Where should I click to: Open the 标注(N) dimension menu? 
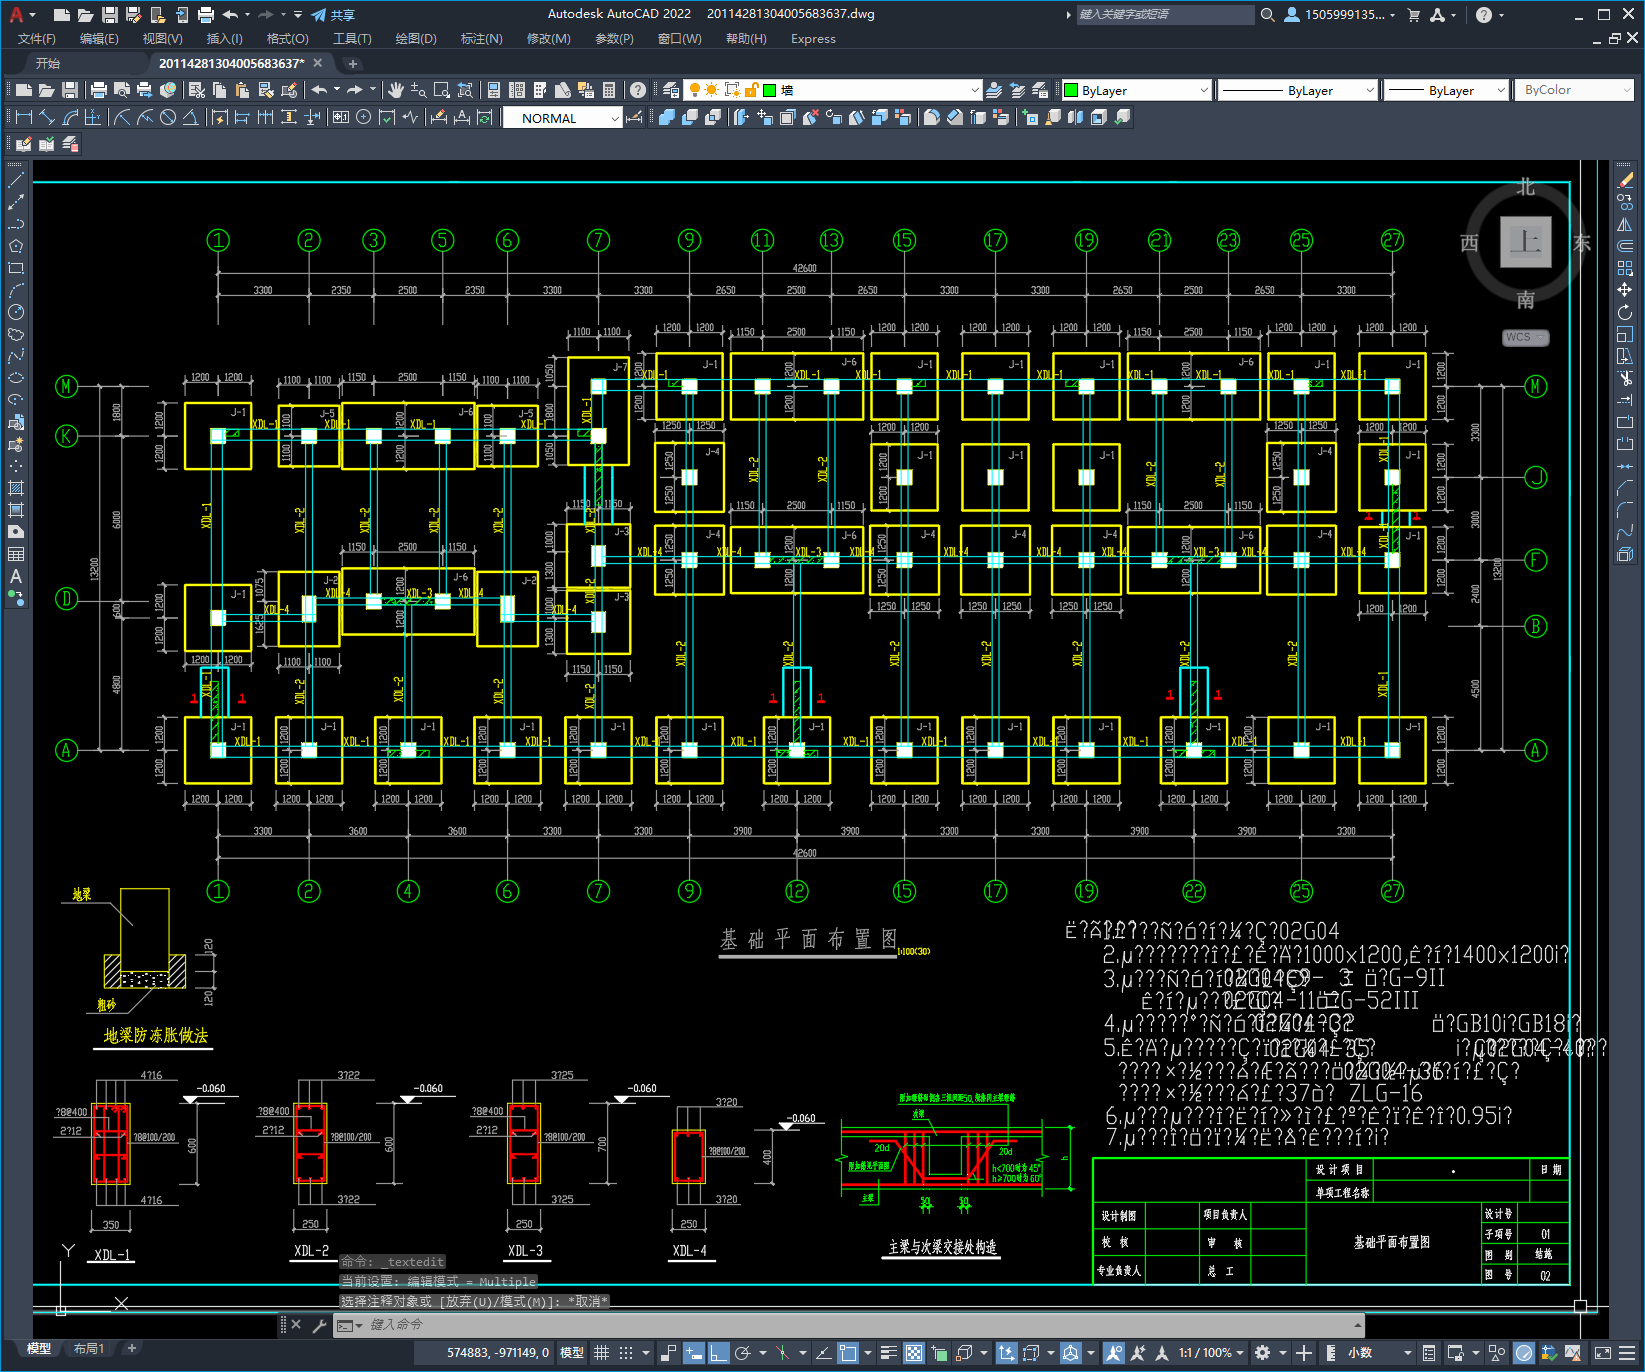(x=481, y=39)
